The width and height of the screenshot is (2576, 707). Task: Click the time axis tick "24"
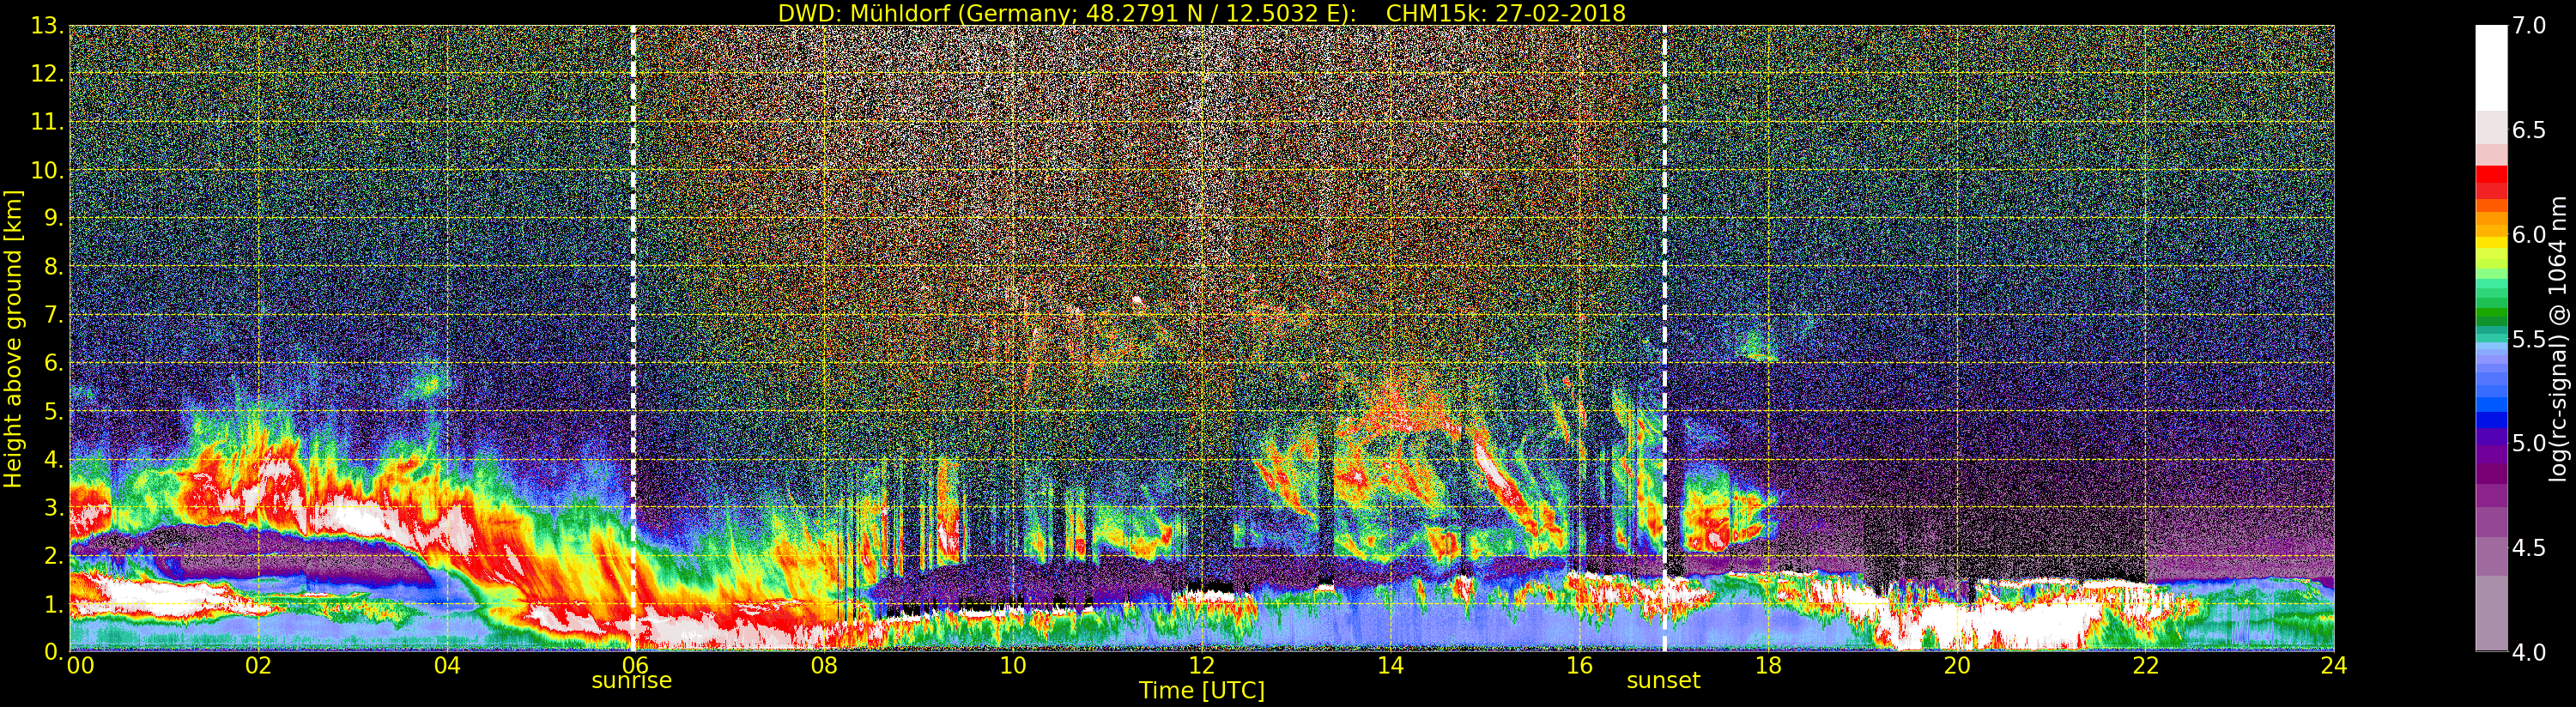pyautogui.click(x=2333, y=666)
